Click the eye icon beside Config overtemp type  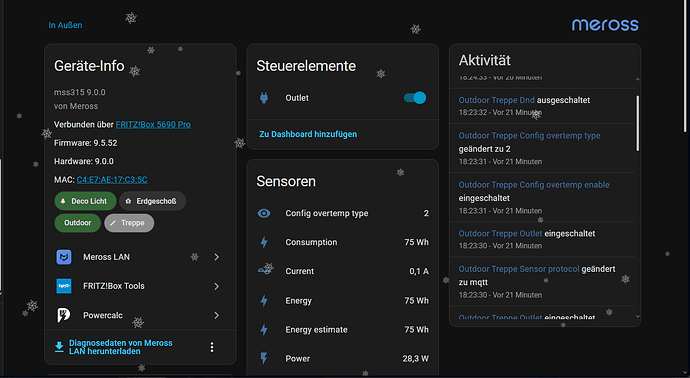click(x=264, y=213)
